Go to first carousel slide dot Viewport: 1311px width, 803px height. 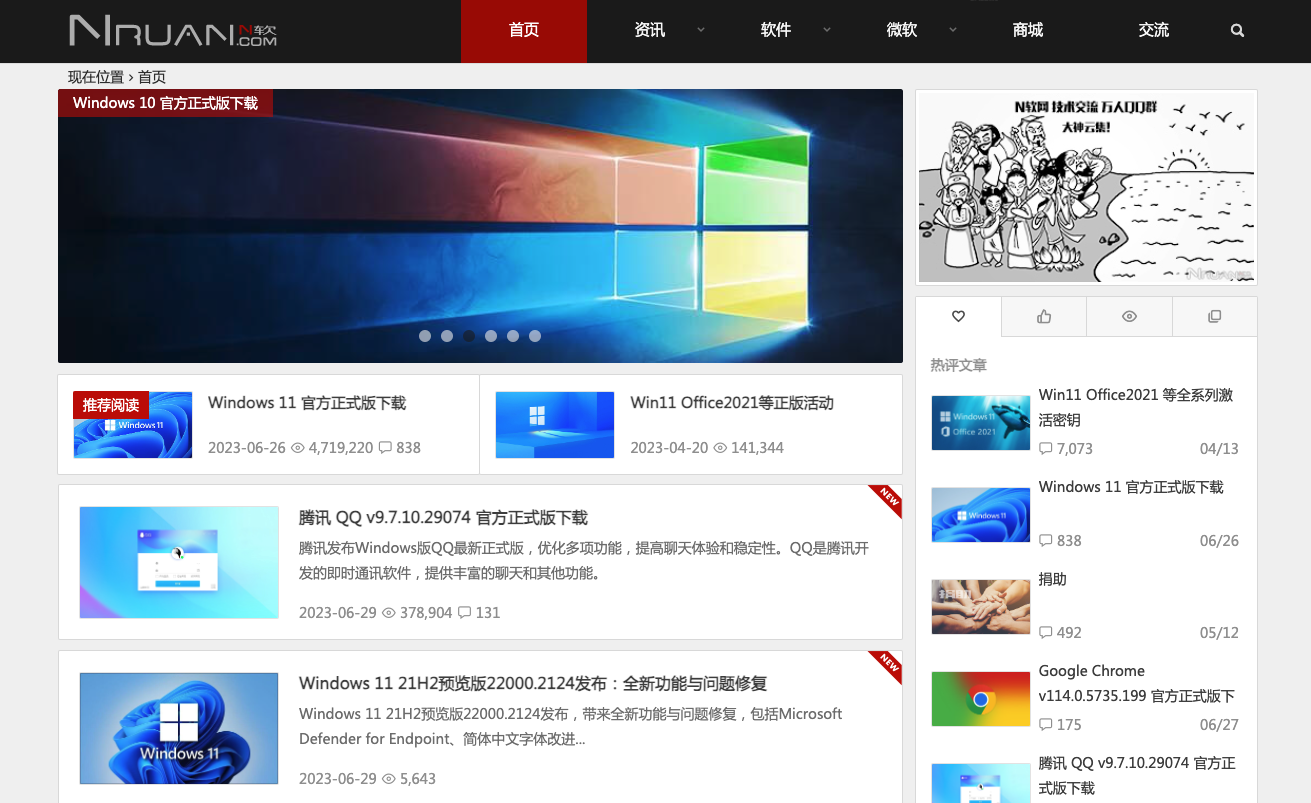[425, 336]
